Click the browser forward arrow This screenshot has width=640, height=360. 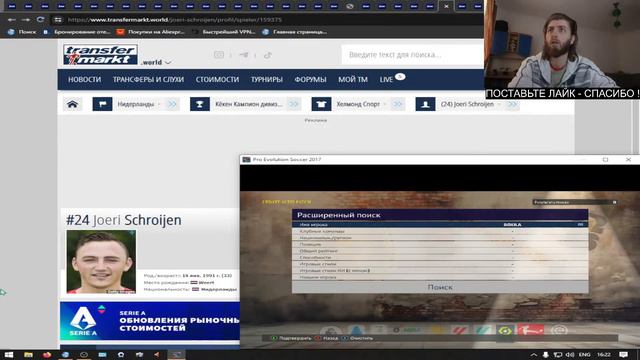pyautogui.click(x=26, y=20)
